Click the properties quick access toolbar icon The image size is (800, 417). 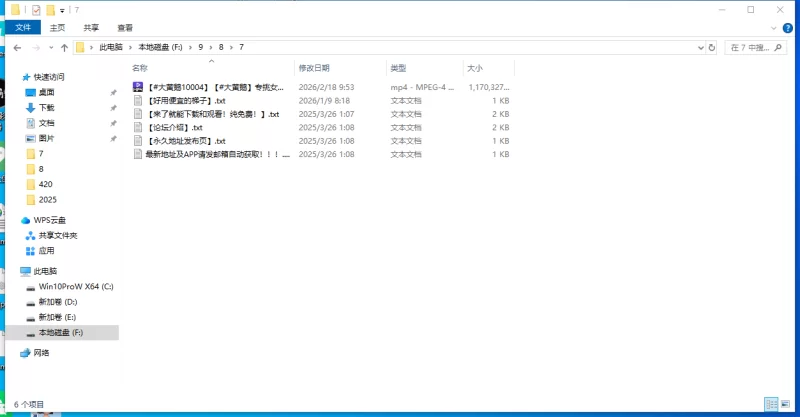(36, 10)
